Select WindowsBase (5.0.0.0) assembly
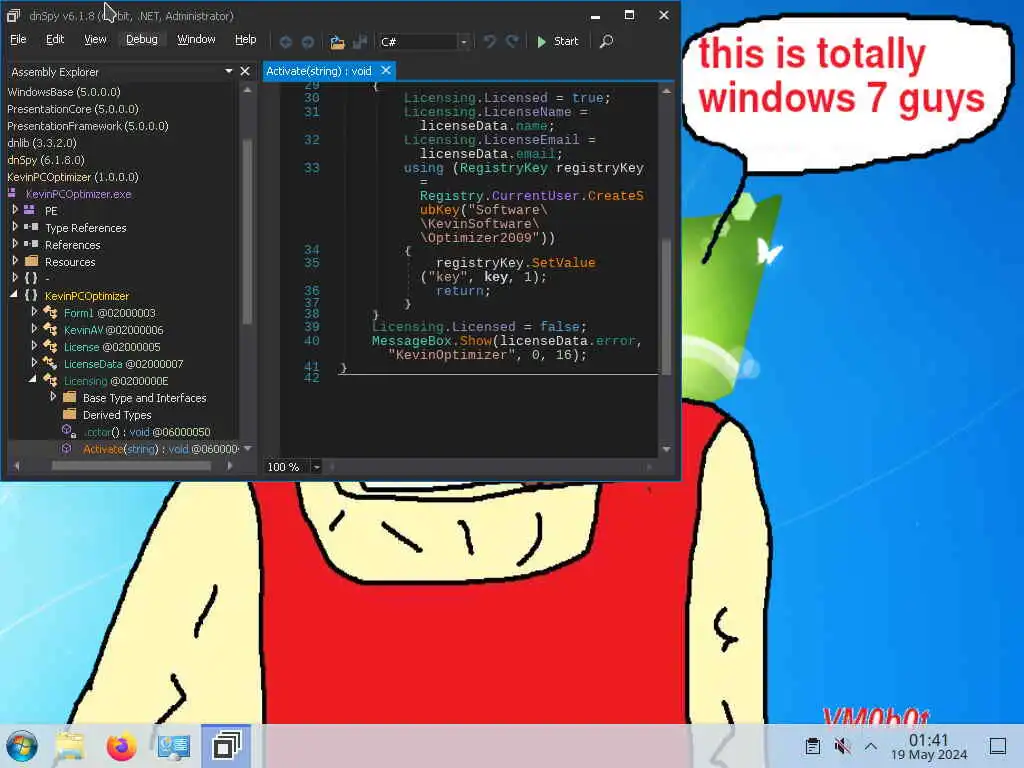Viewport: 1024px width, 768px height. pyautogui.click(x=63, y=92)
